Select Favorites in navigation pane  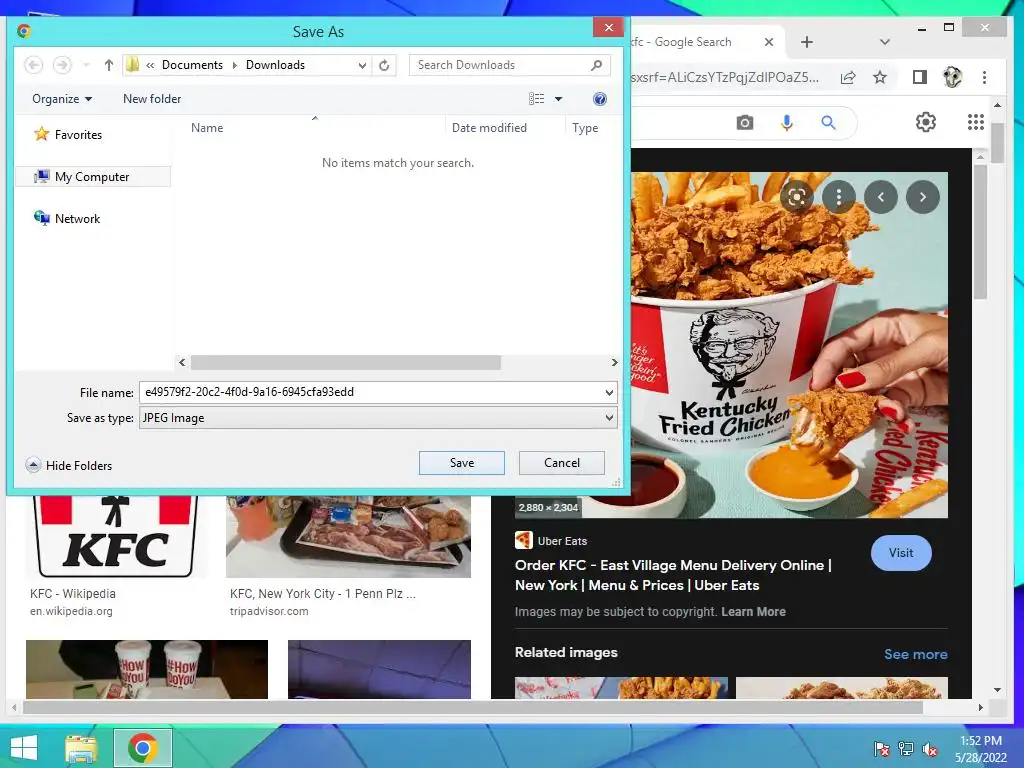69,135
